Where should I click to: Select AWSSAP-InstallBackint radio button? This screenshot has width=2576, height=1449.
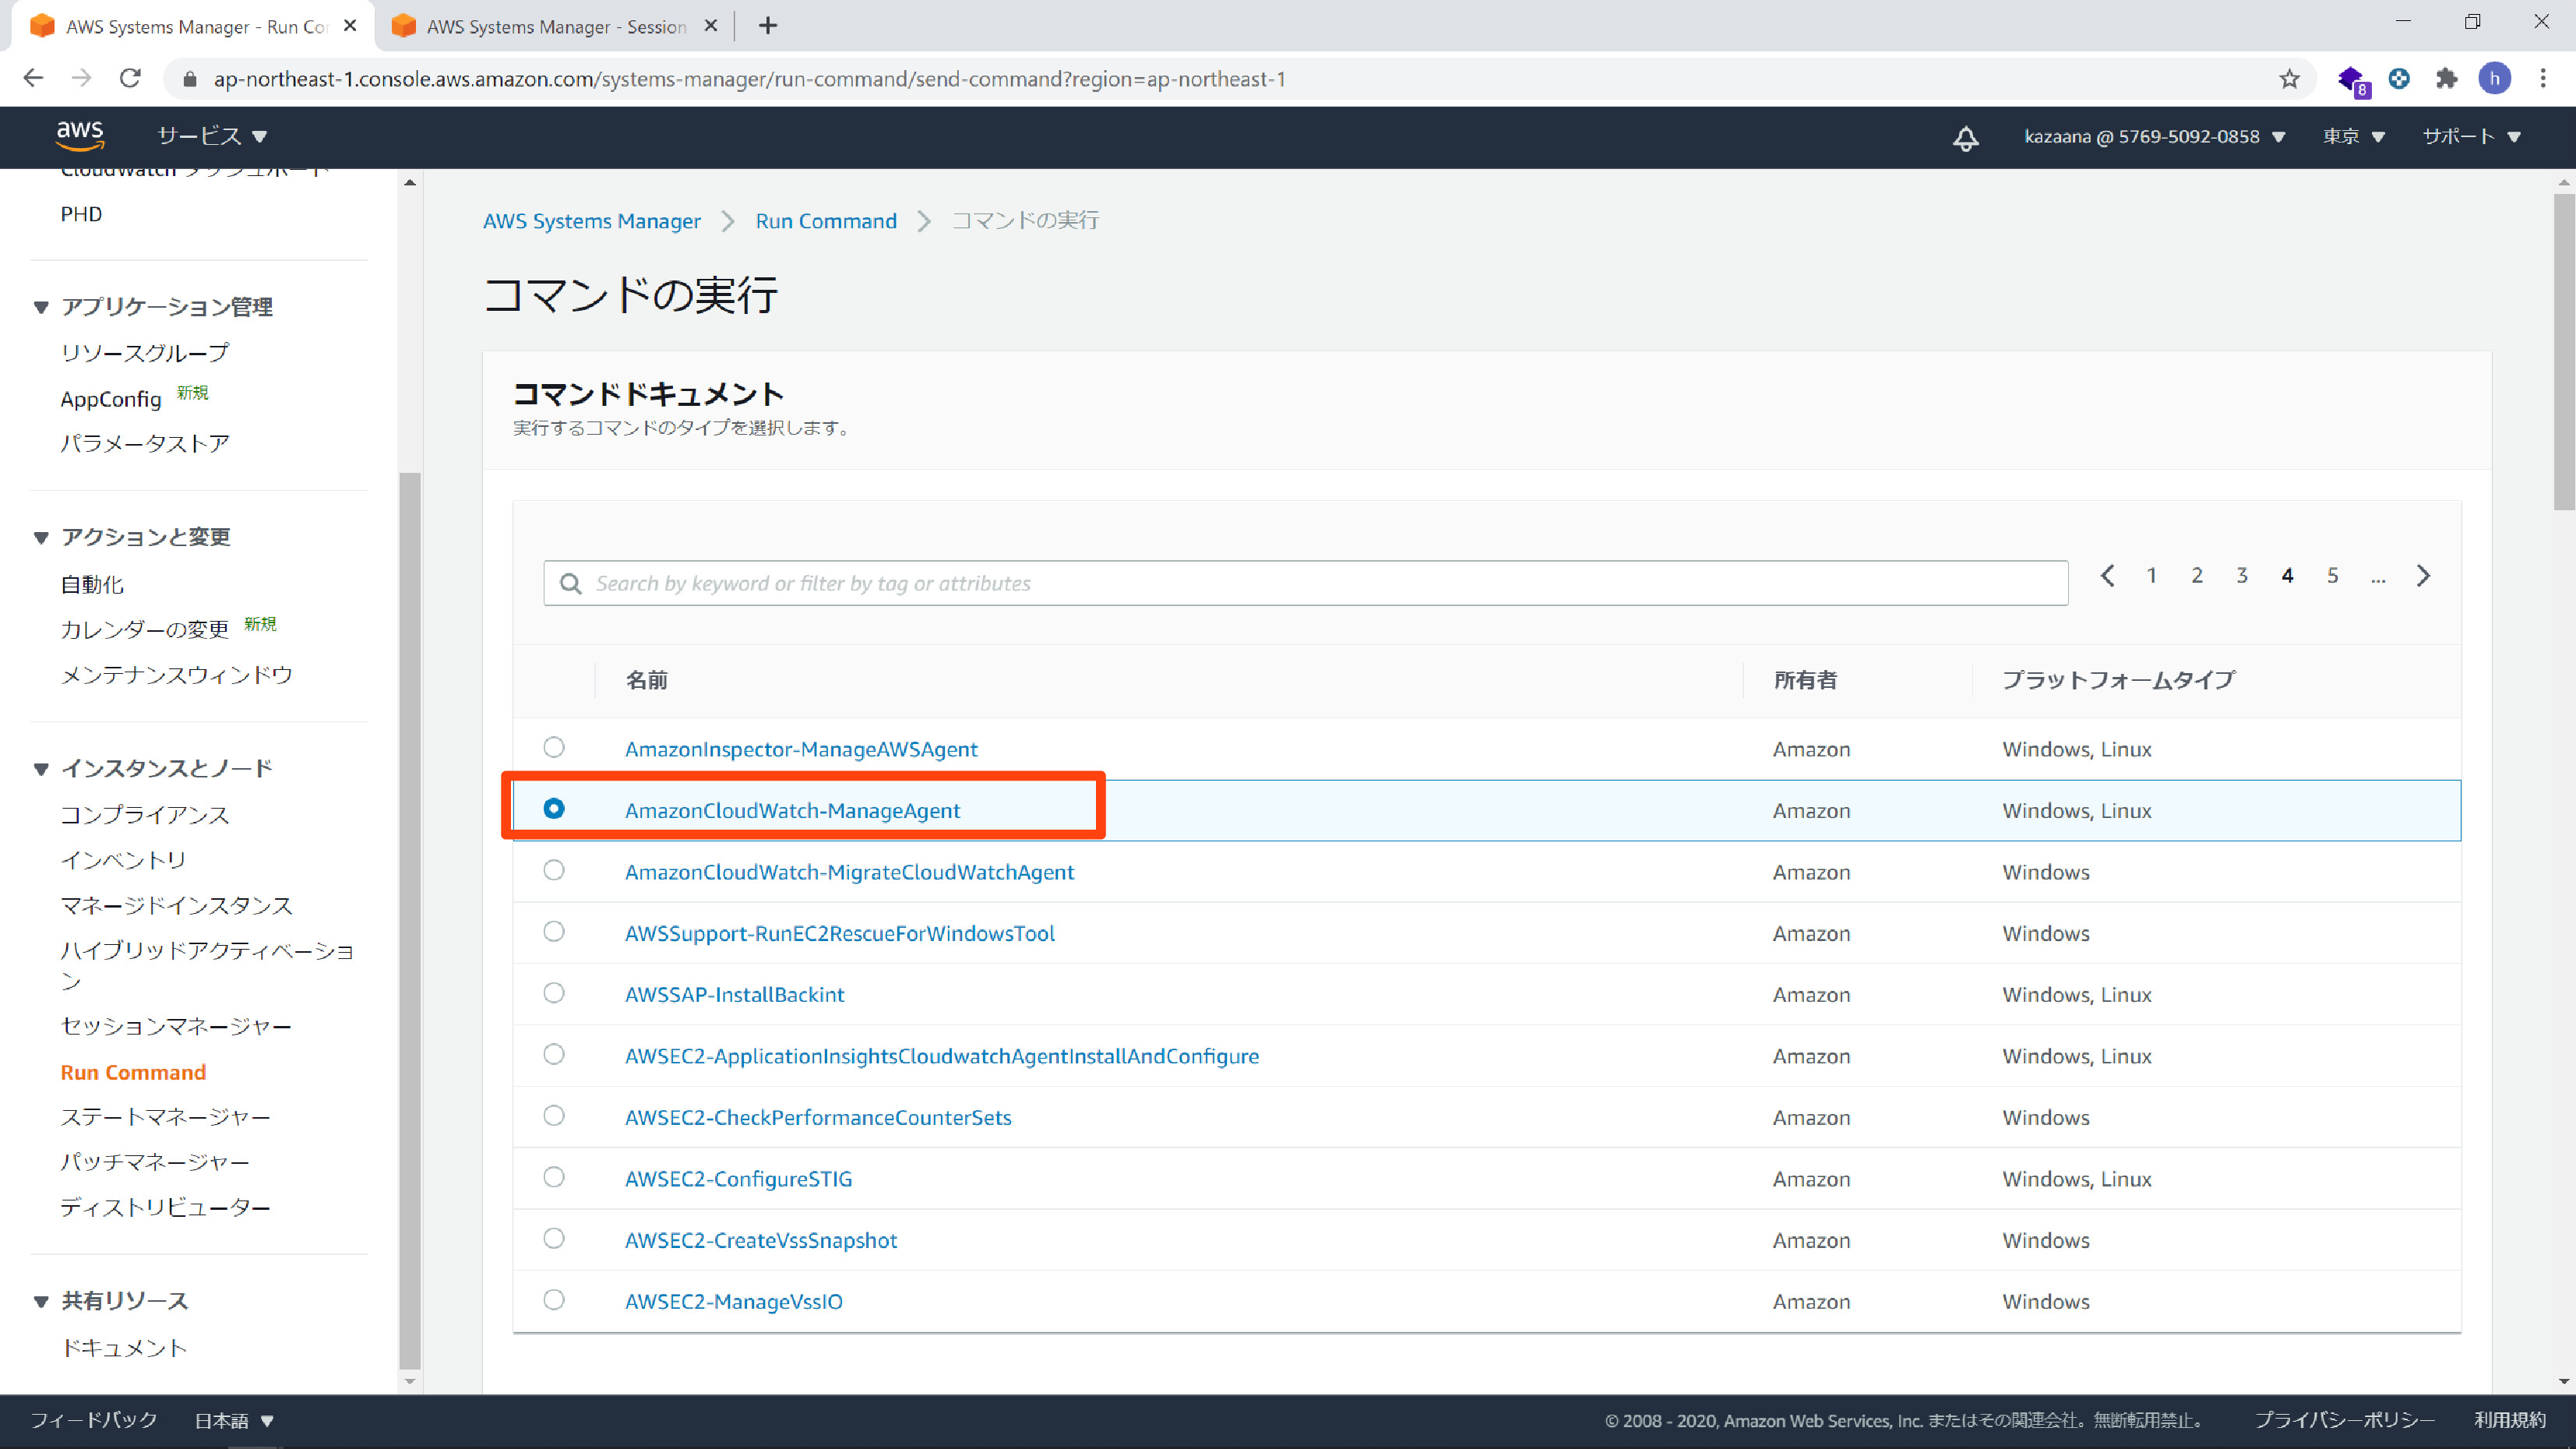[x=554, y=993]
